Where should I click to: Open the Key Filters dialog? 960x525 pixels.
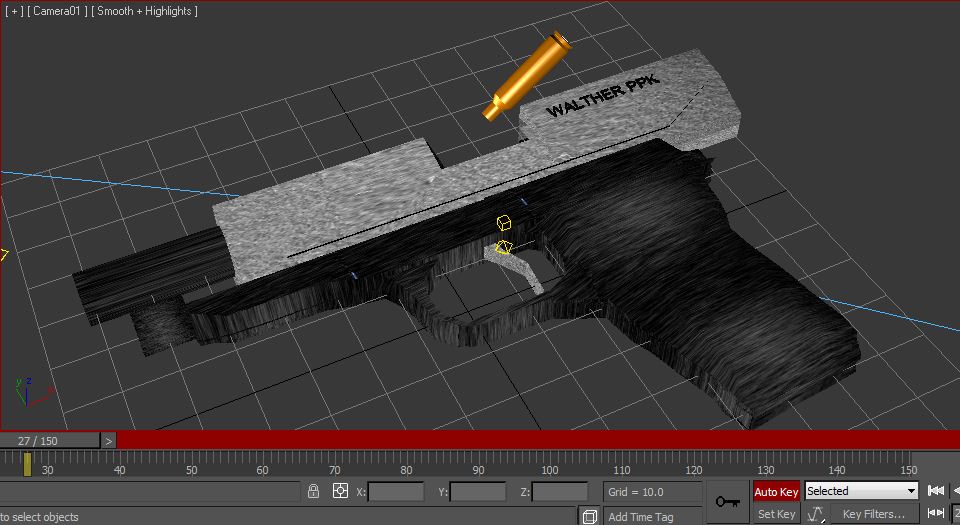click(874, 514)
